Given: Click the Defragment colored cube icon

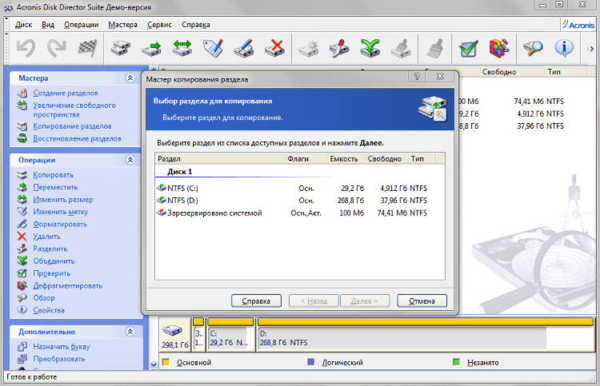Looking at the screenshot, I should click(499, 48).
